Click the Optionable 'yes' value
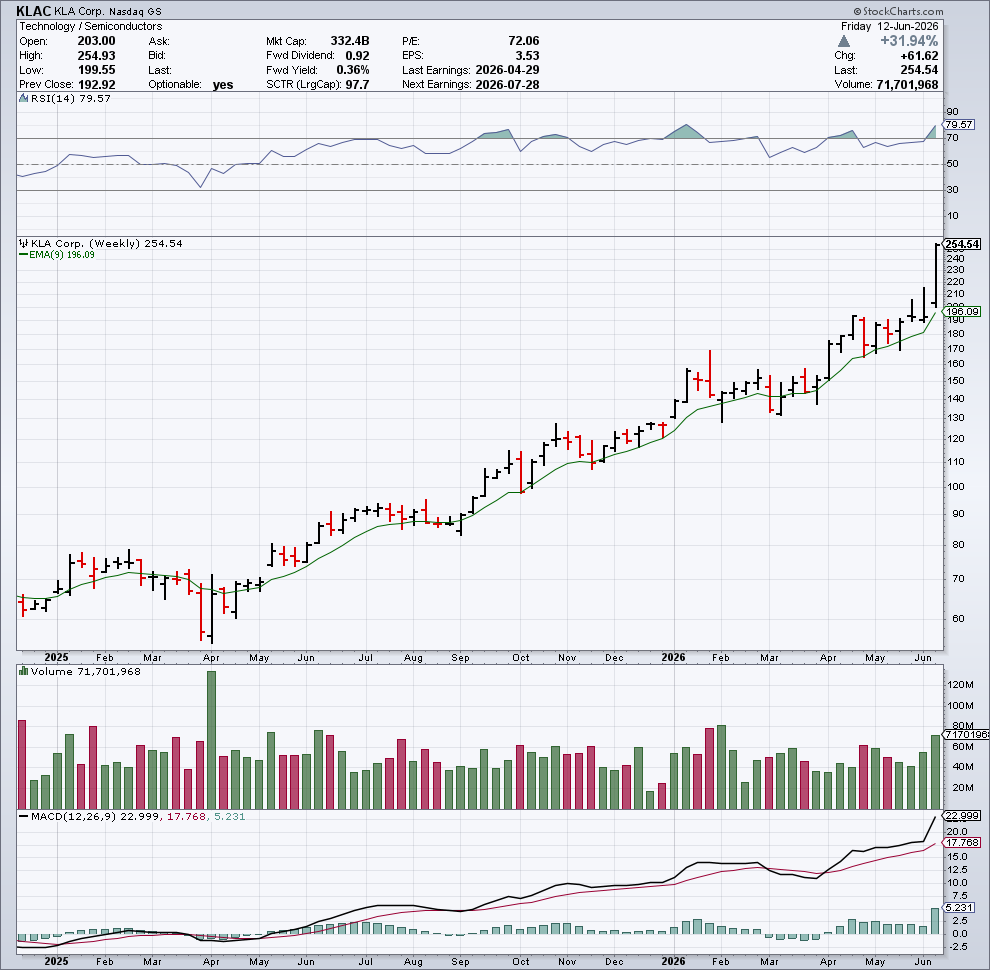The image size is (990, 970). pos(223,85)
